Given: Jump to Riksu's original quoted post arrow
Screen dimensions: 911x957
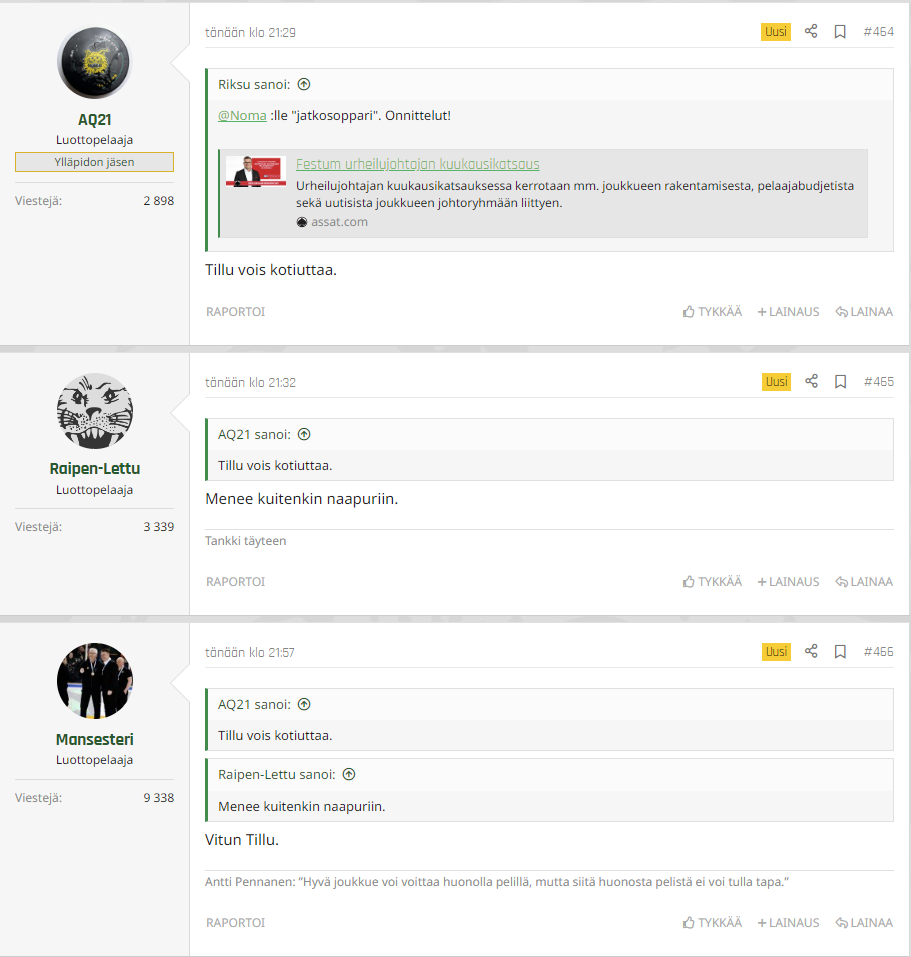Looking at the screenshot, I should 304,84.
